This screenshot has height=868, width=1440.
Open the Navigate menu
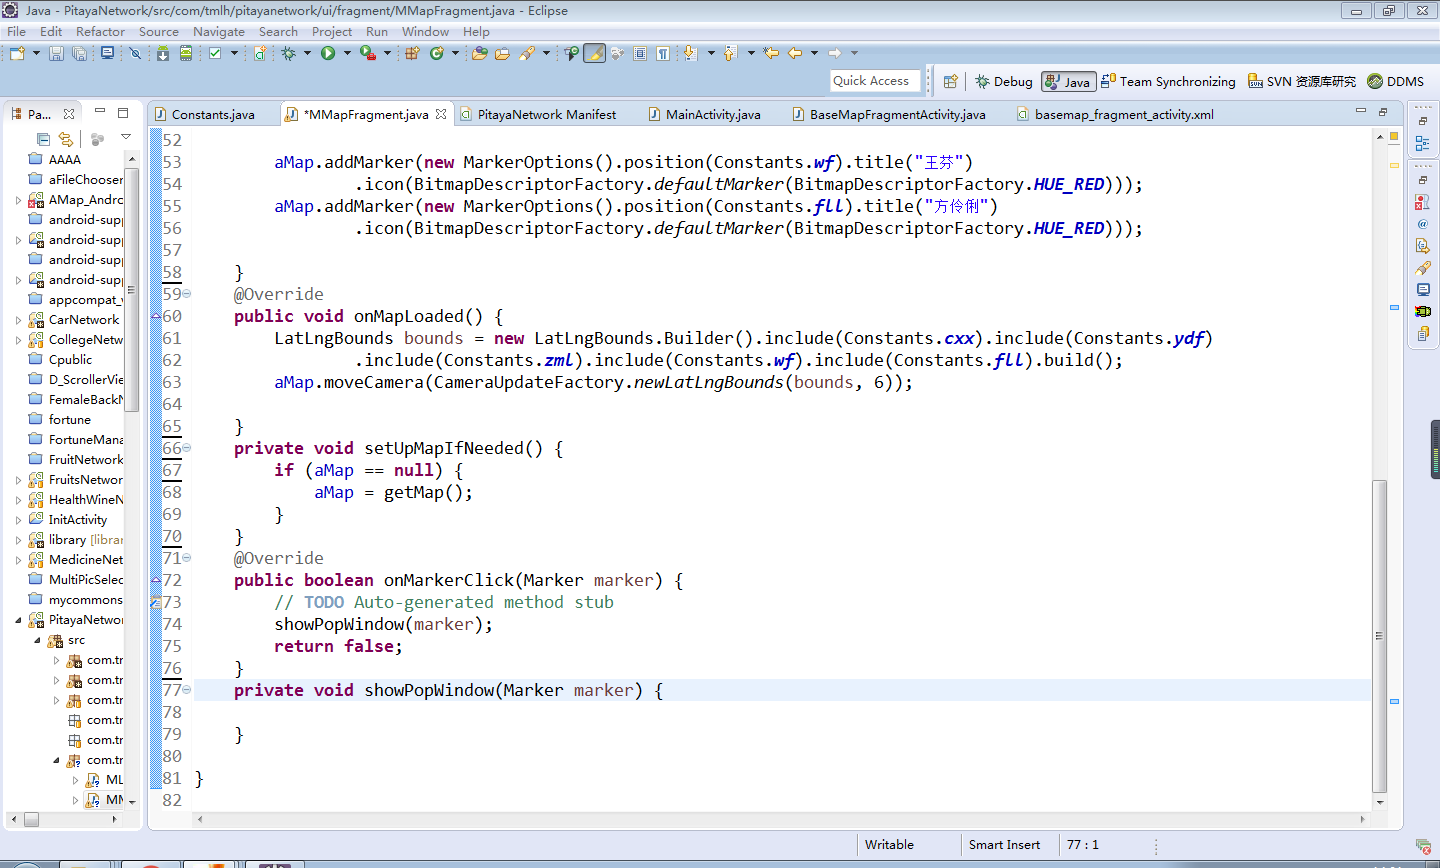point(218,31)
